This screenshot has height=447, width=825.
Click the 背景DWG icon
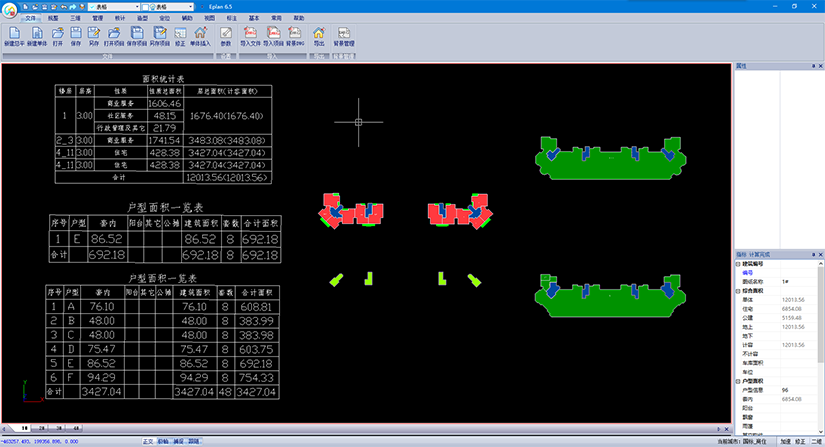[295, 37]
